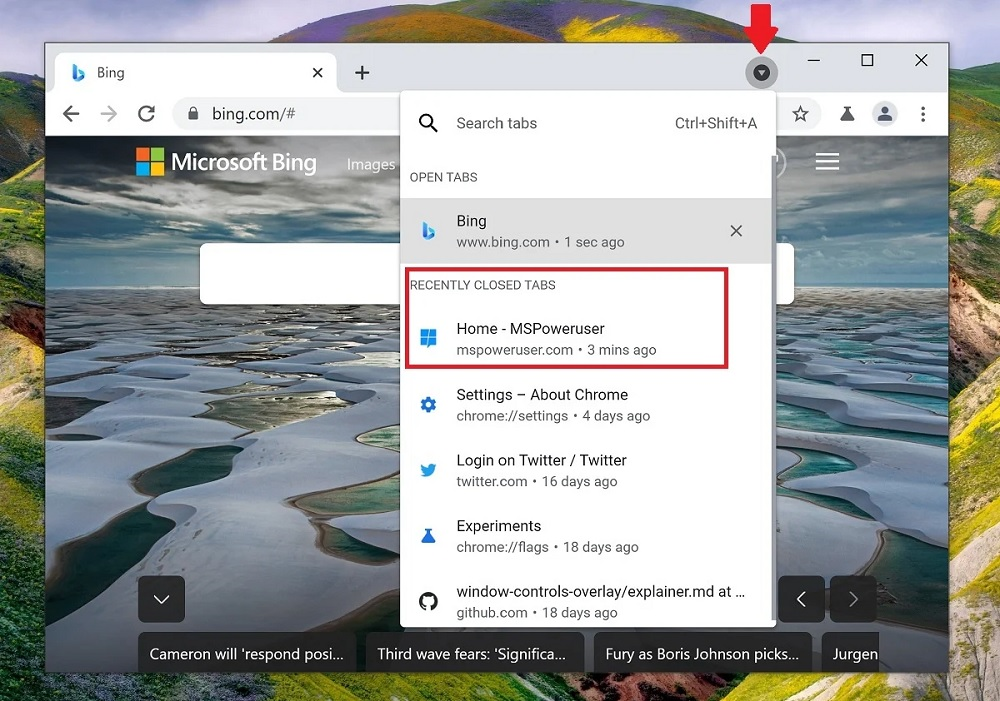Image resolution: width=1000 pixels, height=701 pixels.
Task: Open the Chrome three-dot menu
Action: pyautogui.click(x=923, y=114)
